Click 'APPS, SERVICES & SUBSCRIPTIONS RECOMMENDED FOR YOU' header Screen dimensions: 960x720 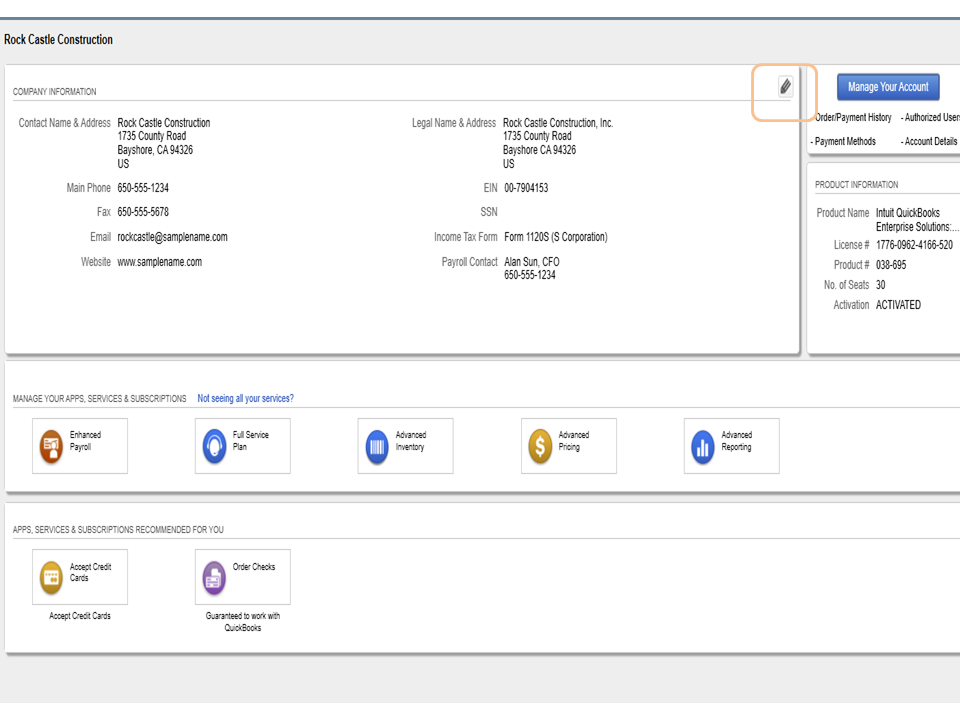pyautogui.click(x=118, y=530)
